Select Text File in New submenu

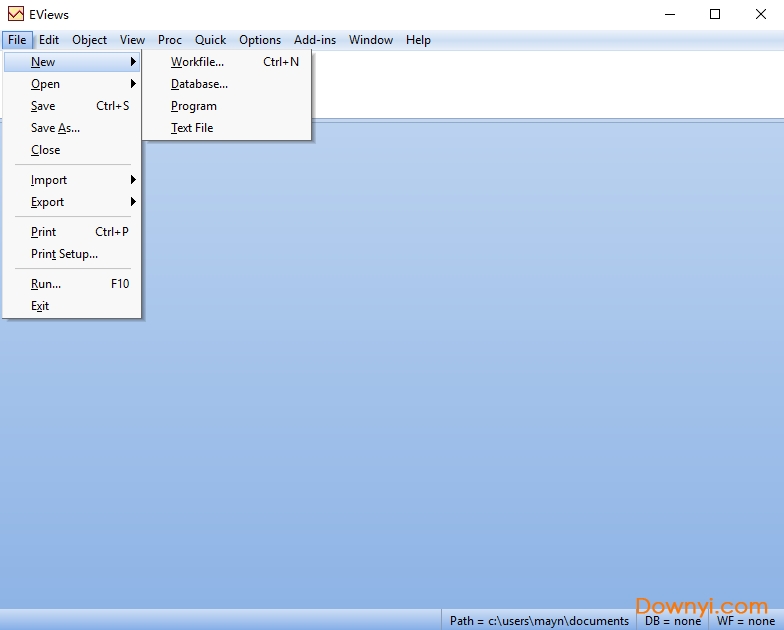(x=192, y=128)
